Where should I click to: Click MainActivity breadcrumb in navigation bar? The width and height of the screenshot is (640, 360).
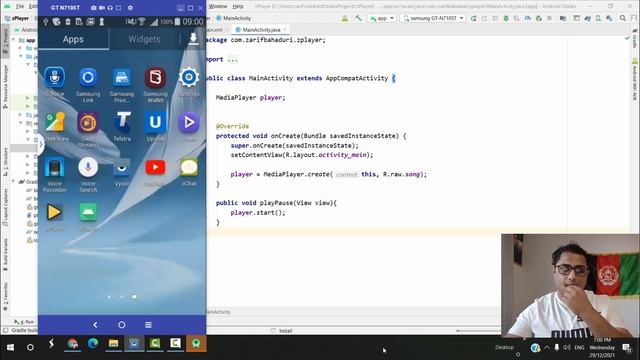(234, 18)
